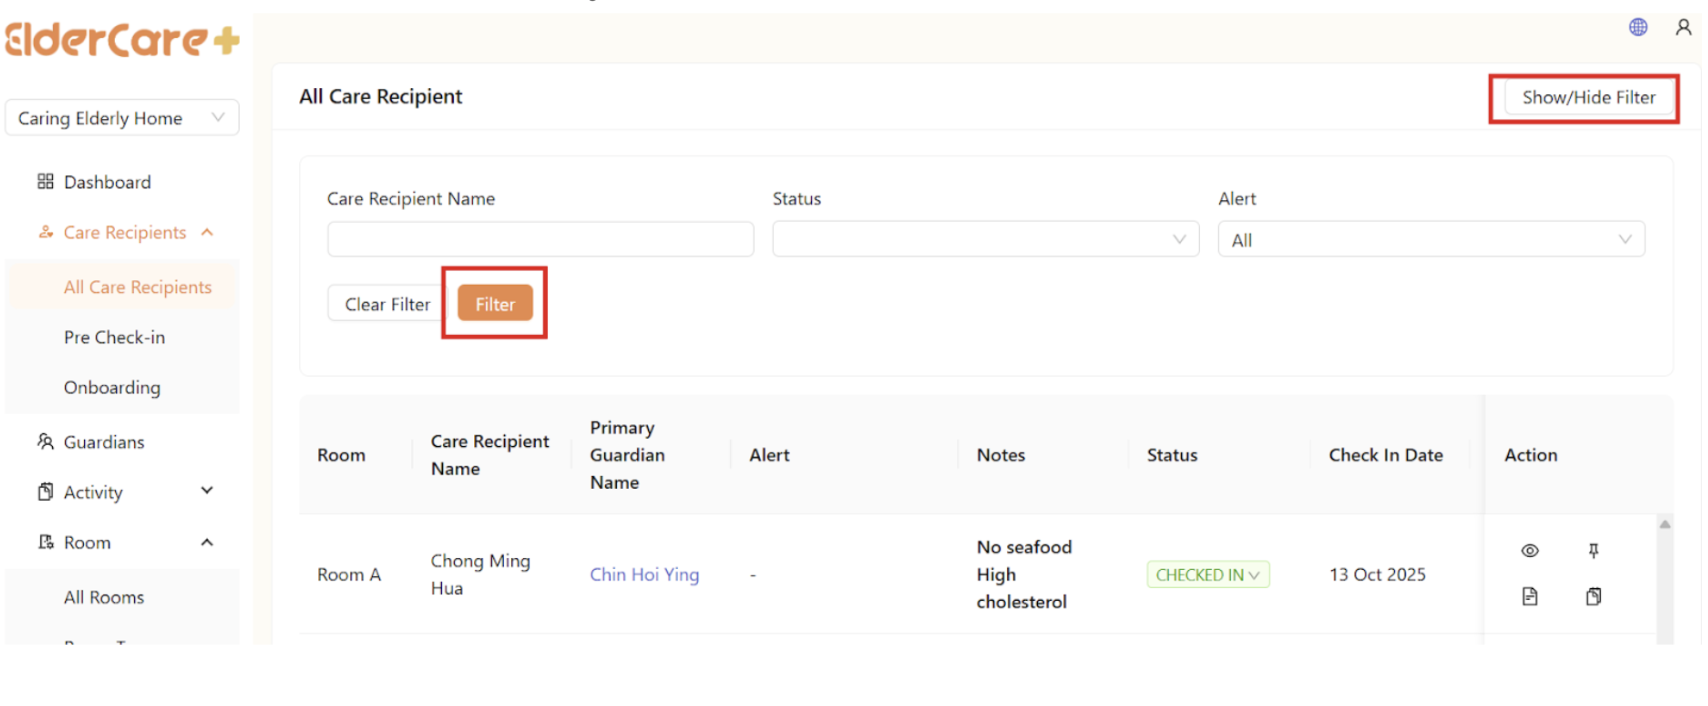Click the copy clipboard icon in Action column
Image resolution: width=1708 pixels, height=706 pixels.
coord(1593,597)
